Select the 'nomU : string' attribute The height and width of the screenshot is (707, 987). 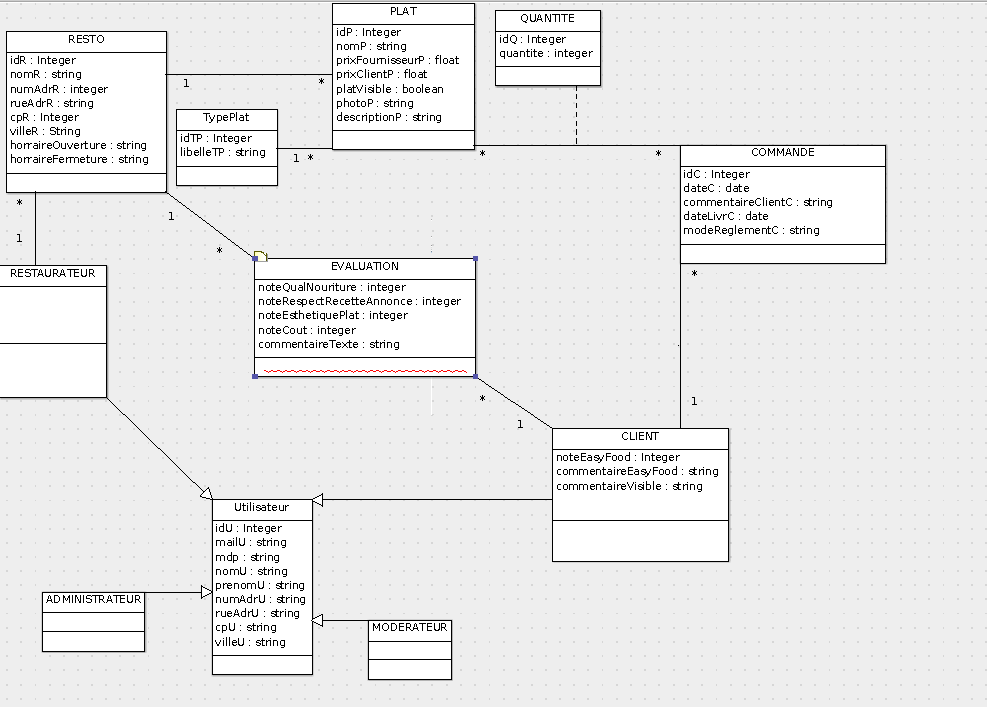[252, 571]
